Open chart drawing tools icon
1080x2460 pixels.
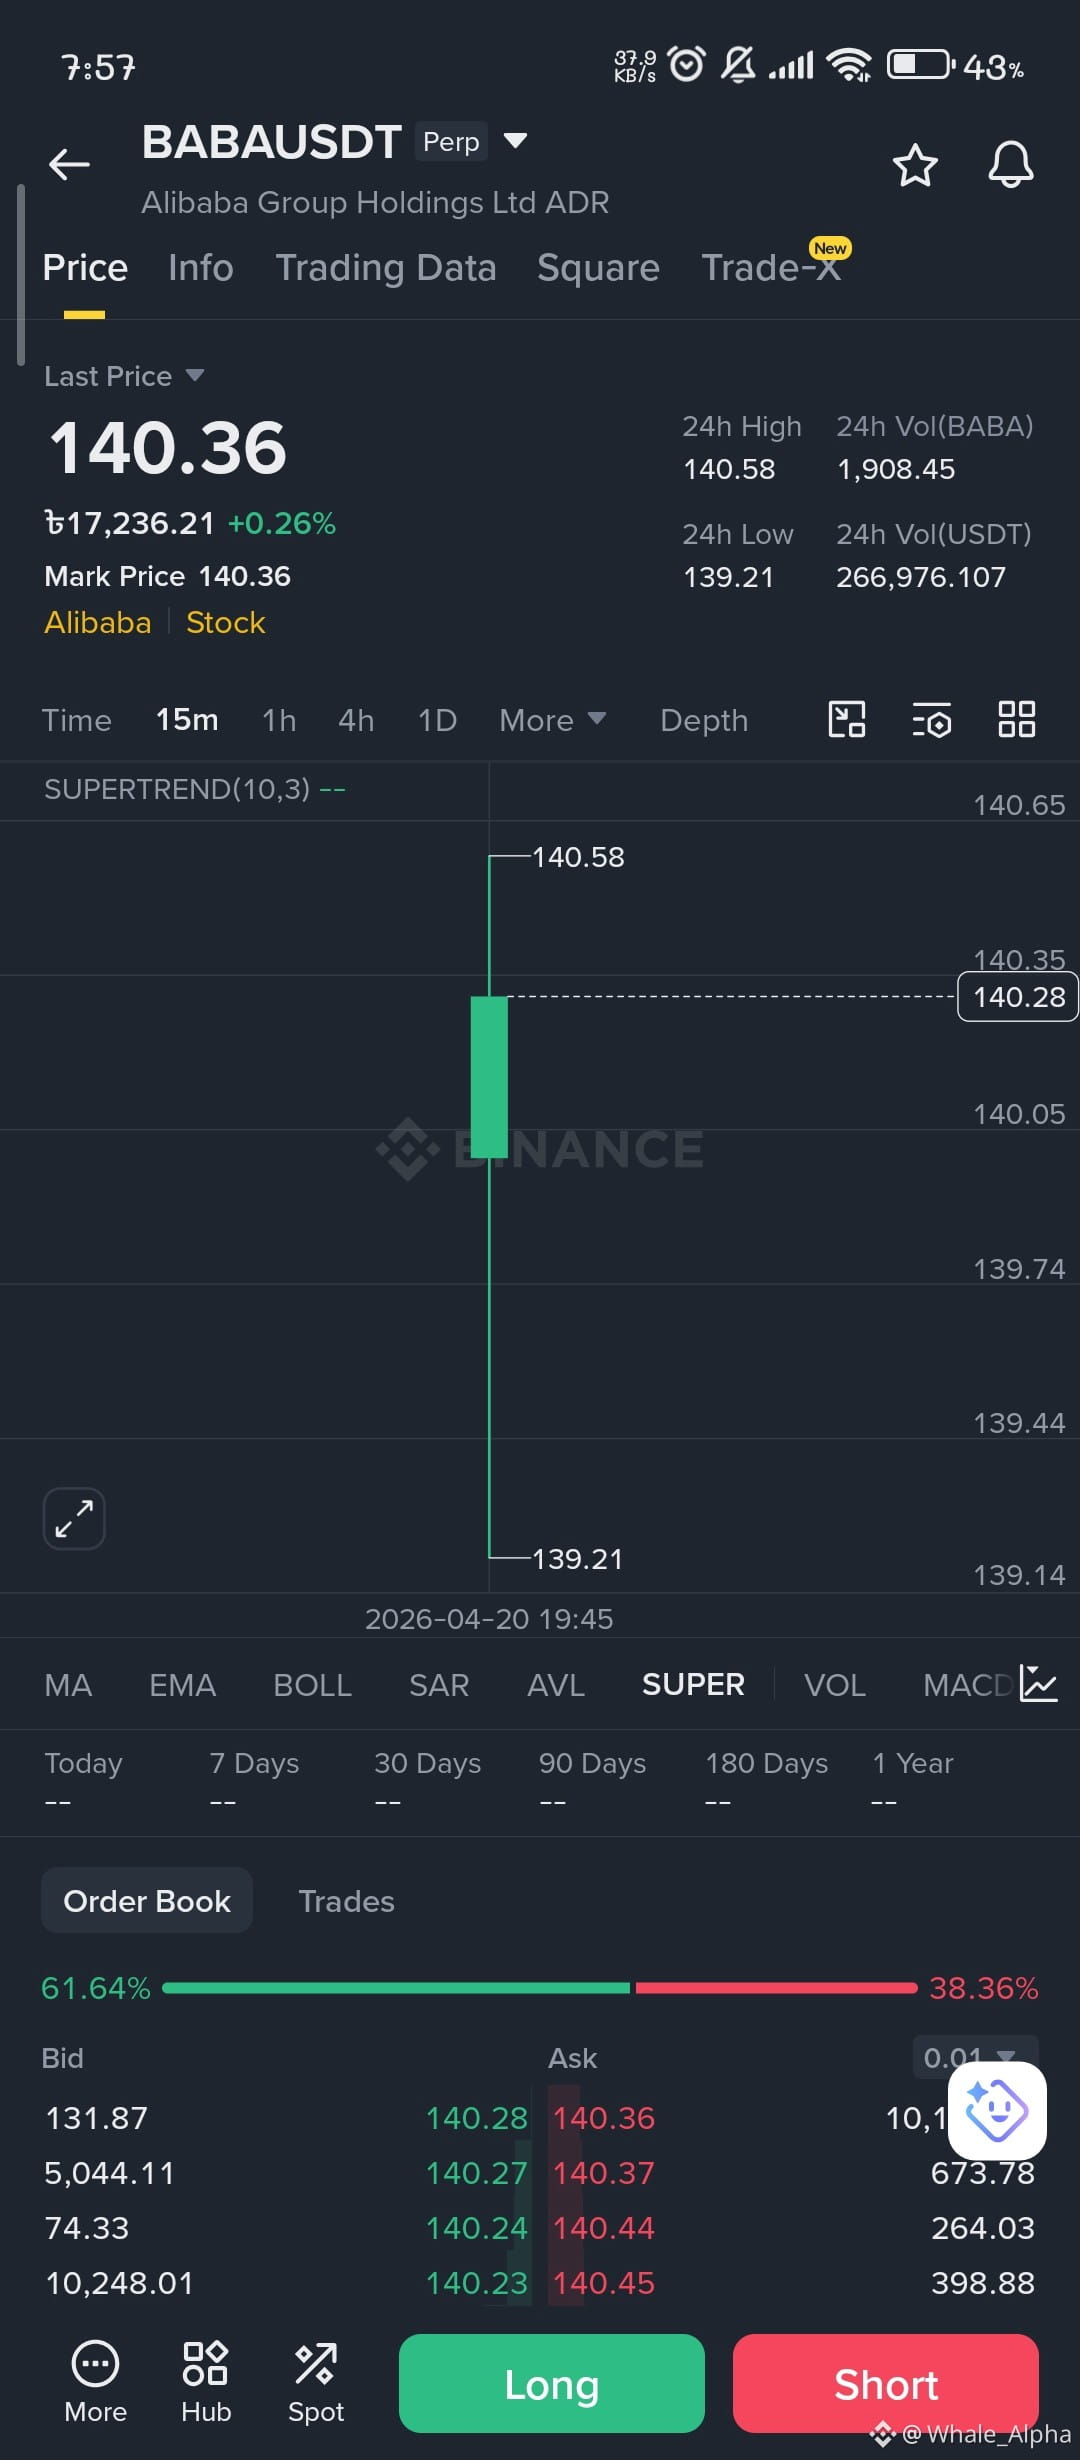pyautogui.click(x=847, y=719)
